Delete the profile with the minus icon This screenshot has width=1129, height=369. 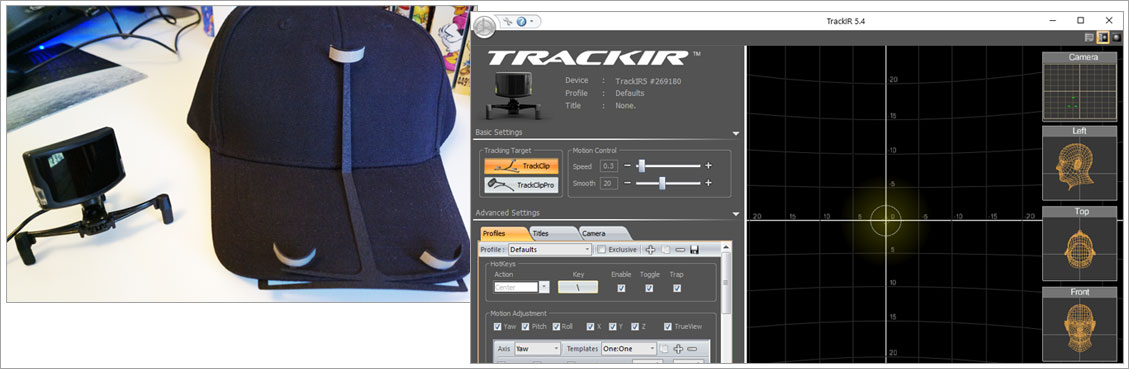[x=680, y=249]
